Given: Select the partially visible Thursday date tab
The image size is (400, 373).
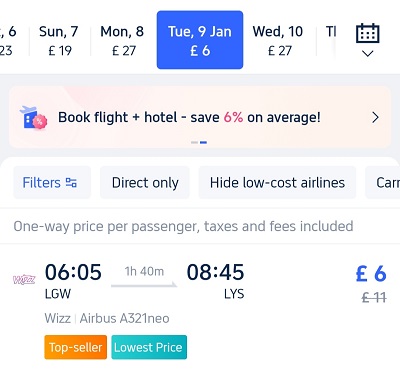Looking at the screenshot, I should 330,41.
